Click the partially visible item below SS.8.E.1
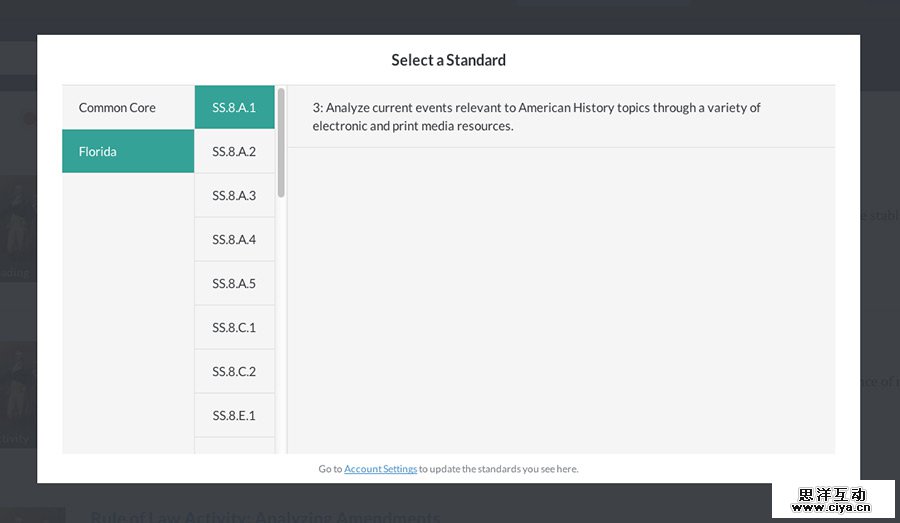 tap(234, 446)
